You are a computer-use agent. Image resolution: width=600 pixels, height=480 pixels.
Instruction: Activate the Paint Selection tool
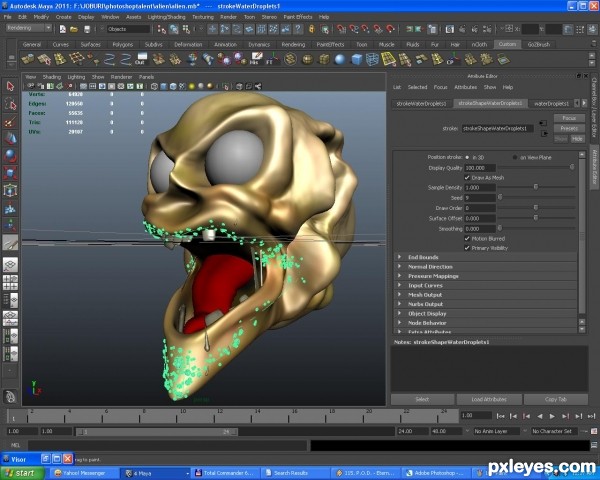pos(10,122)
